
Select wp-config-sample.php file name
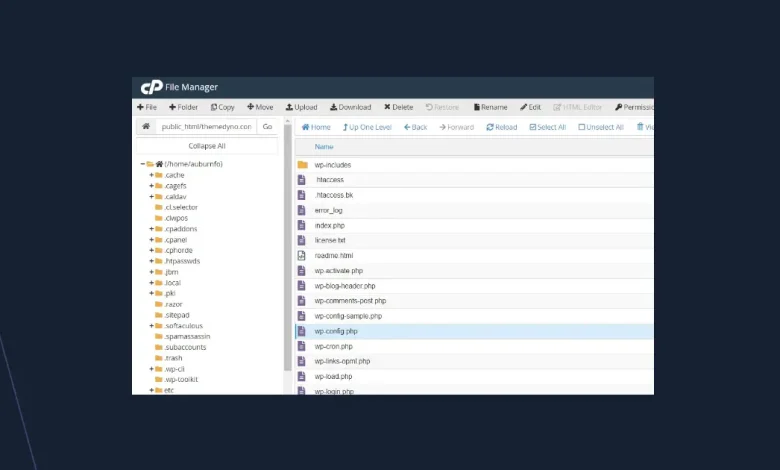click(348, 316)
